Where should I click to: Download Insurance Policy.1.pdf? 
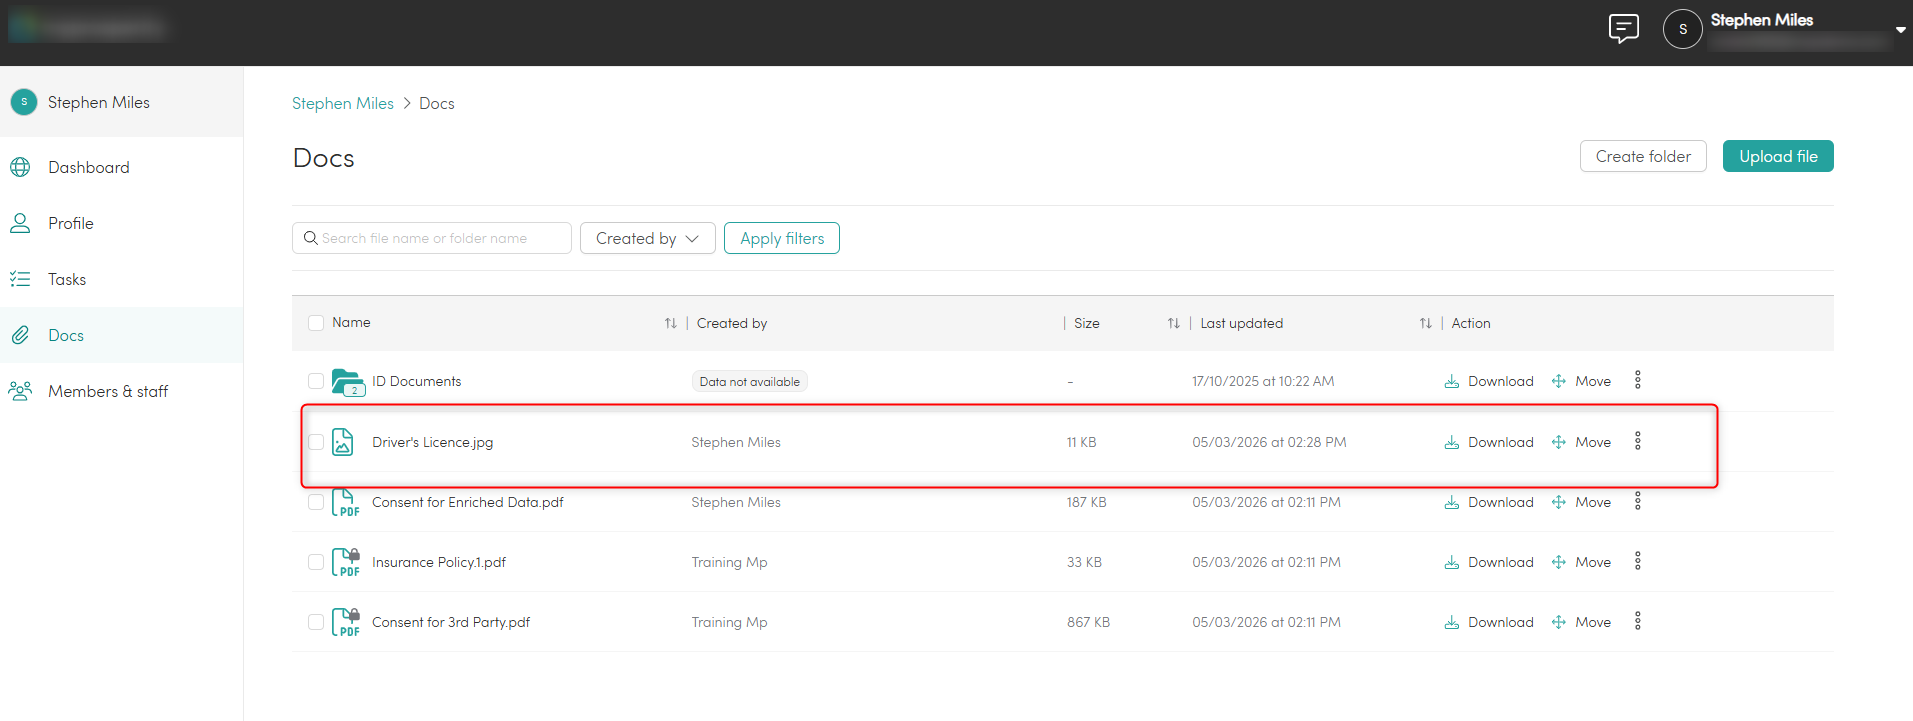pos(1489,562)
